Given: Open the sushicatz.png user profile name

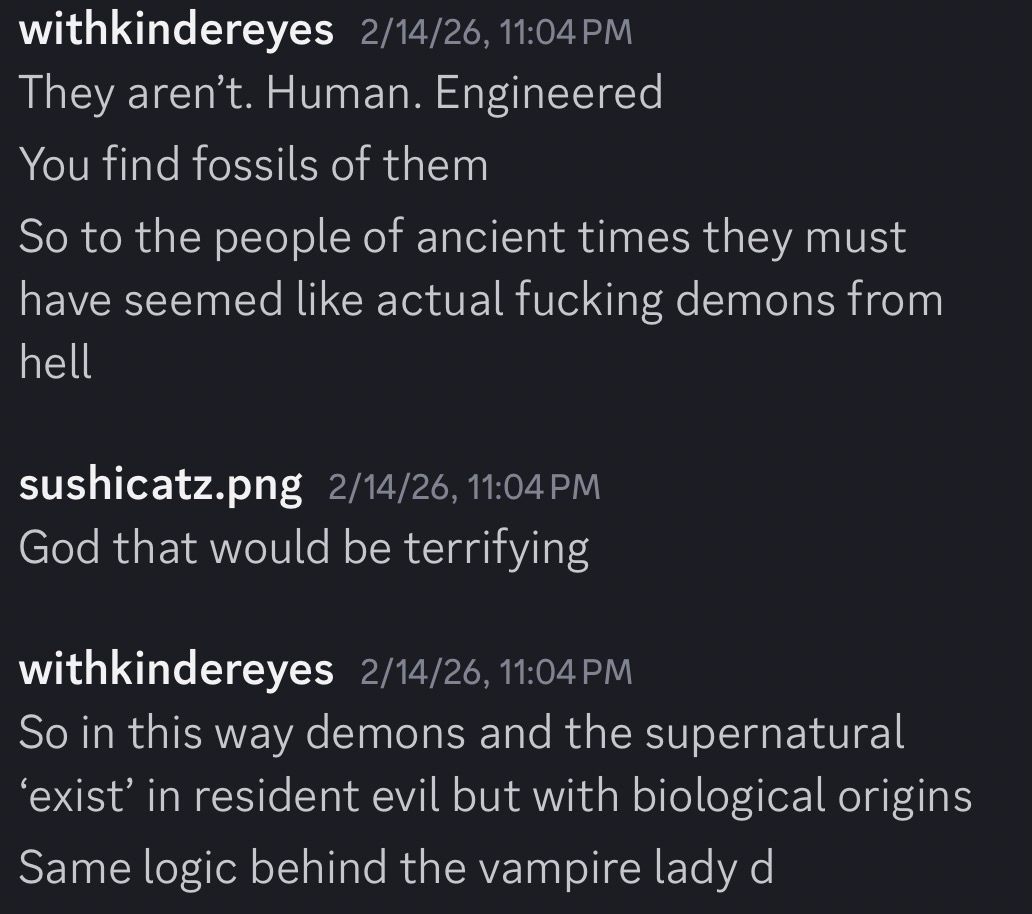Looking at the screenshot, I should 160,486.
